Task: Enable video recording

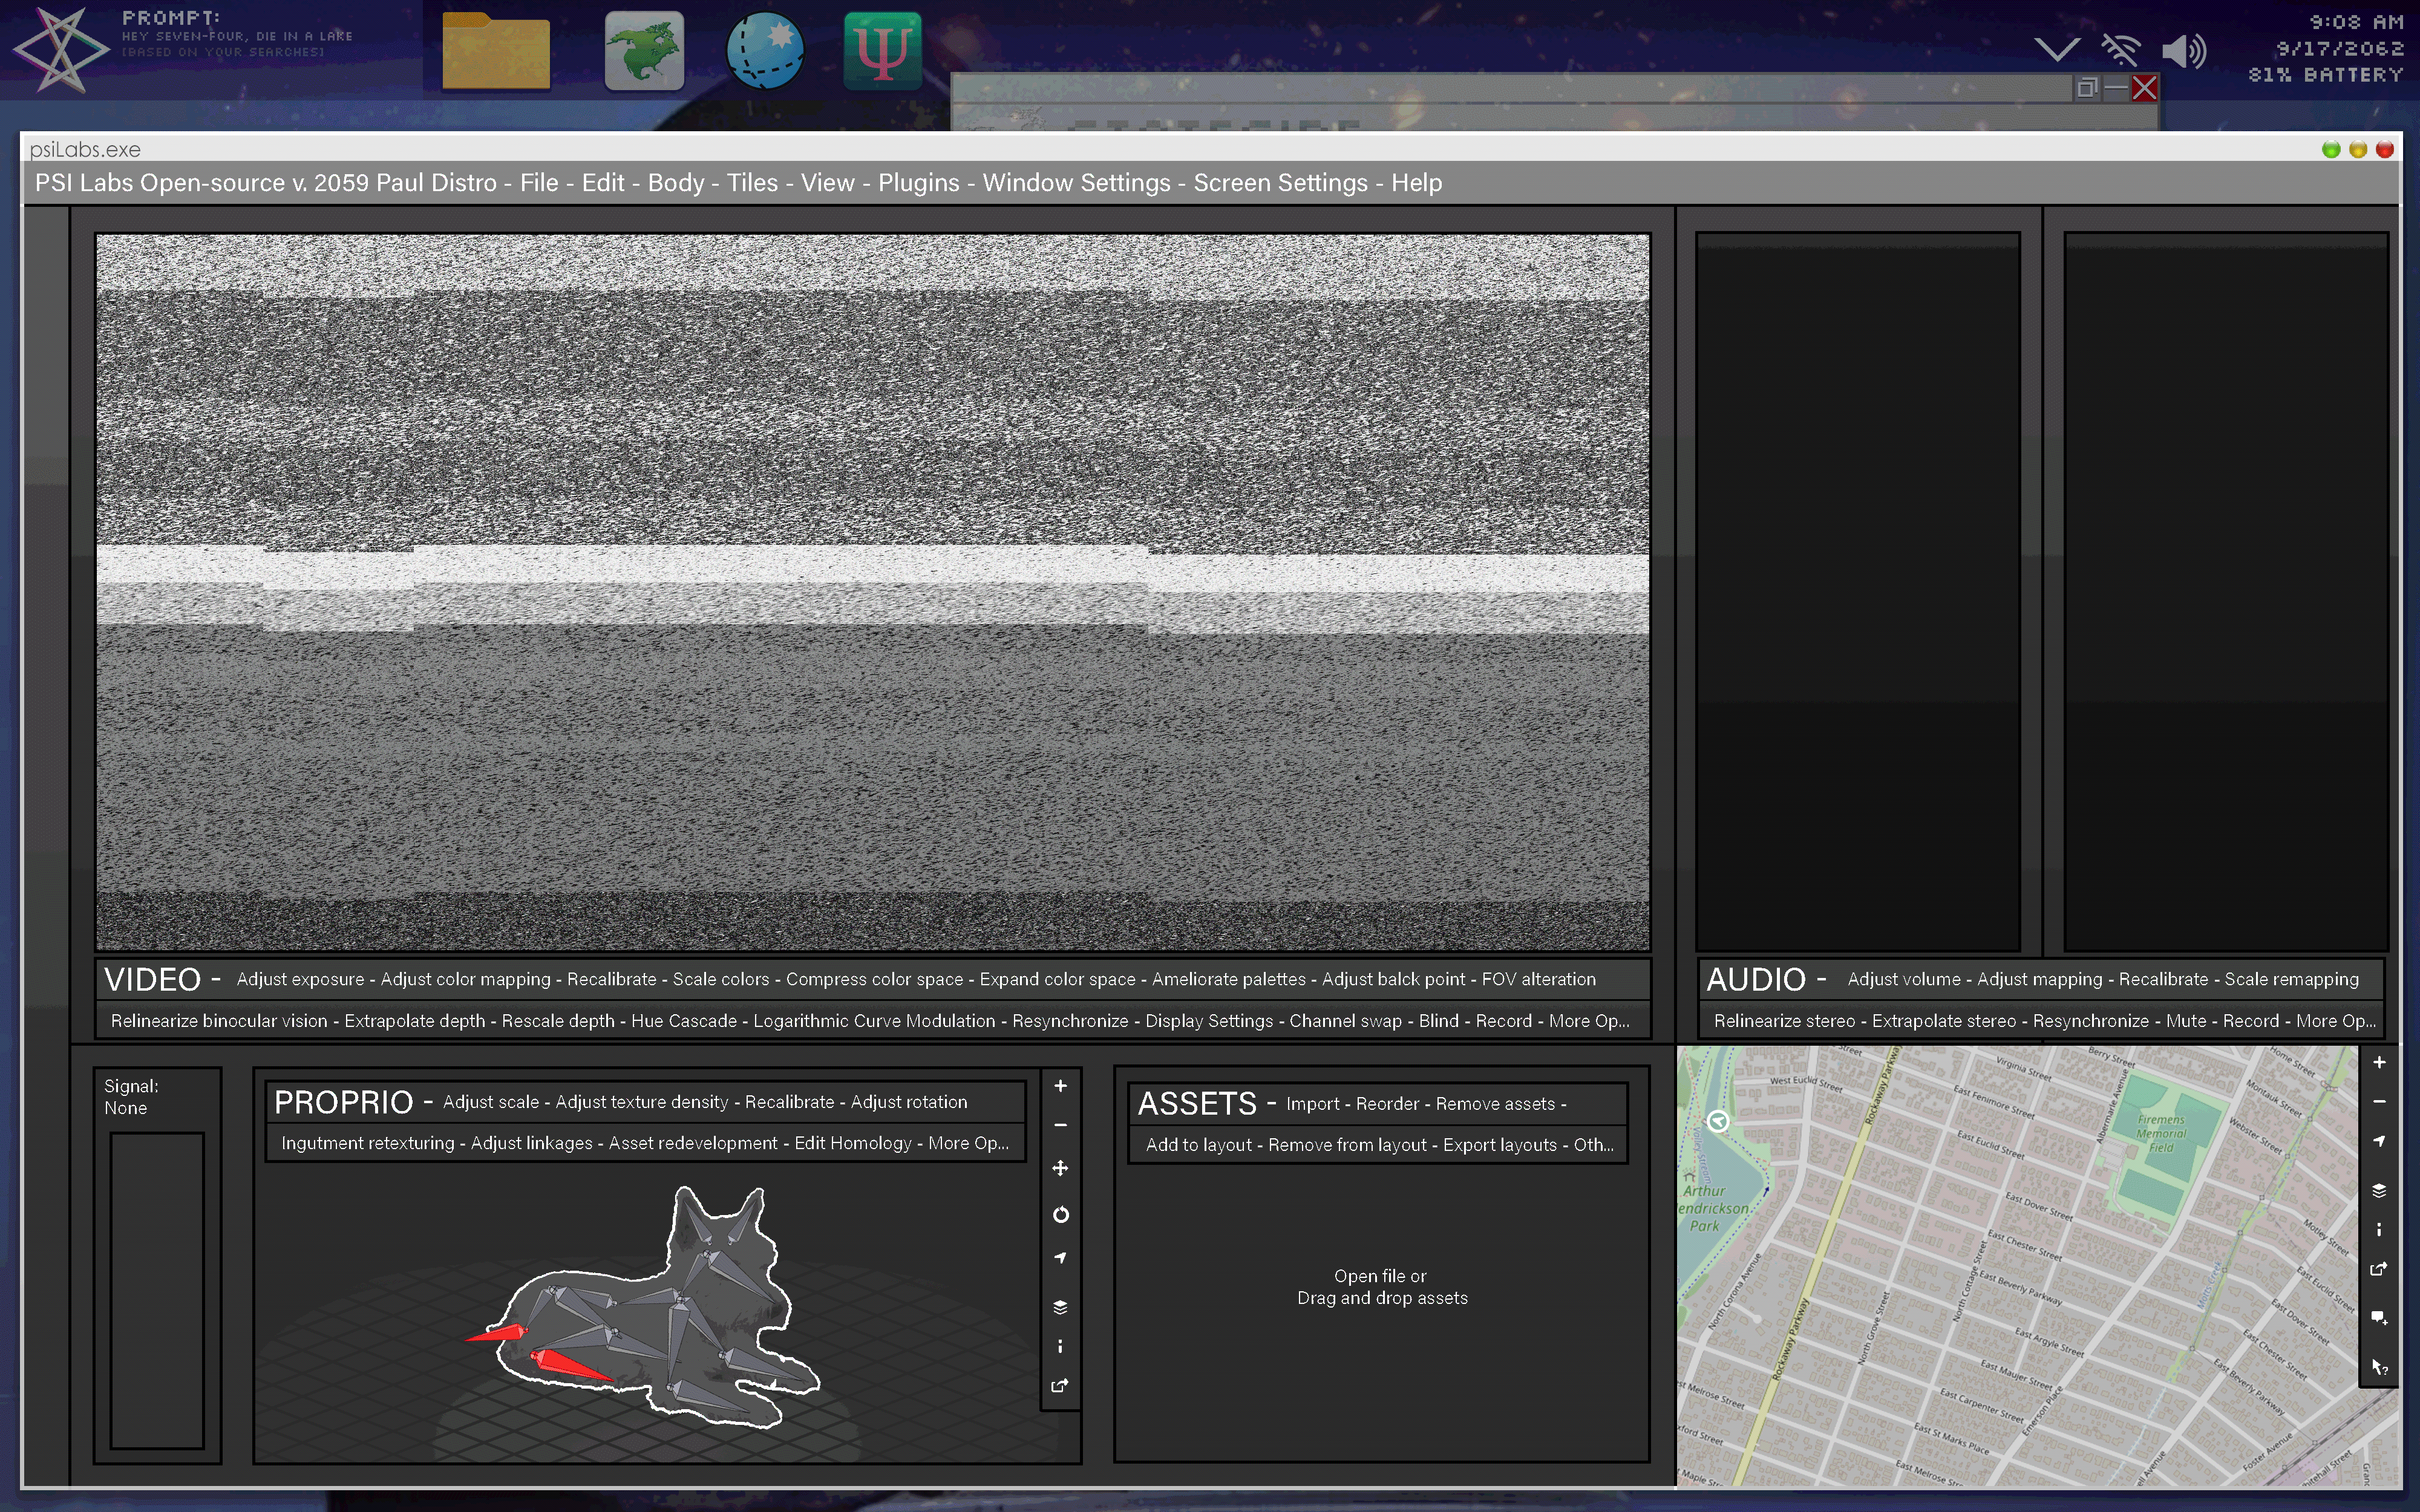Action: click(1505, 1021)
